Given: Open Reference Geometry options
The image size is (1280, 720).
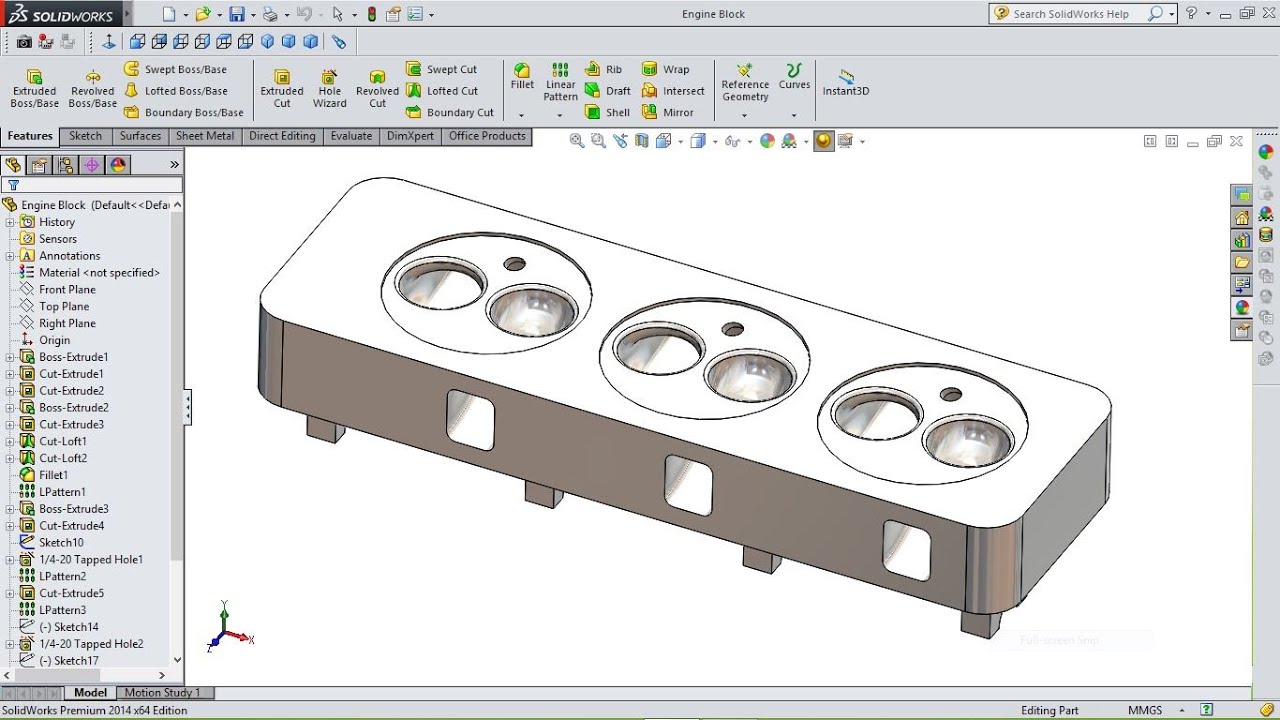Looking at the screenshot, I should coord(745,83).
